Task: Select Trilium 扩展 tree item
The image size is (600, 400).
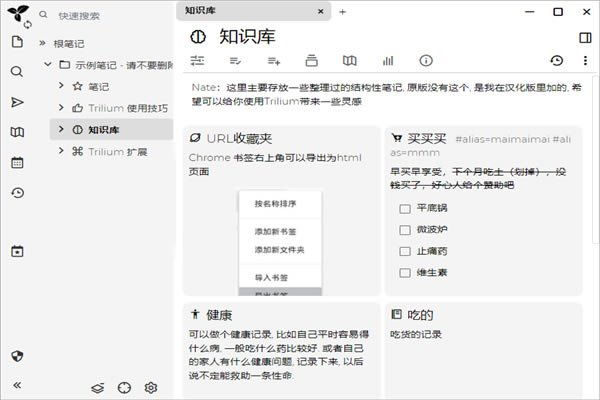Action: point(118,152)
